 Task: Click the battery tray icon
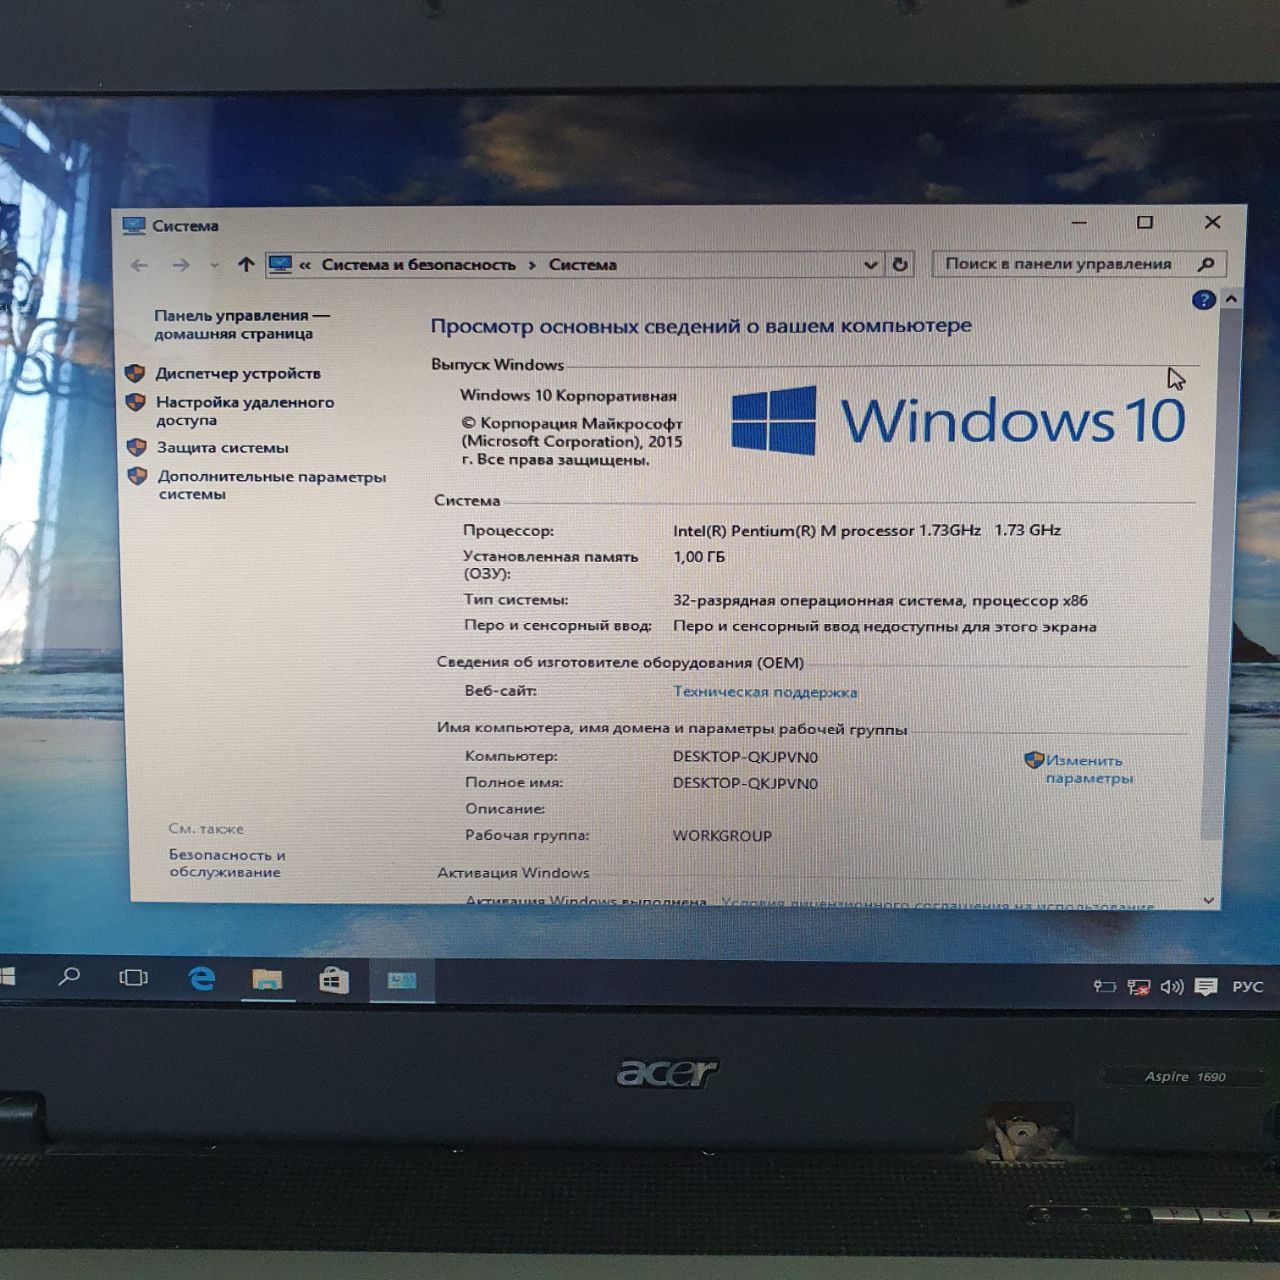pyautogui.click(x=1104, y=987)
